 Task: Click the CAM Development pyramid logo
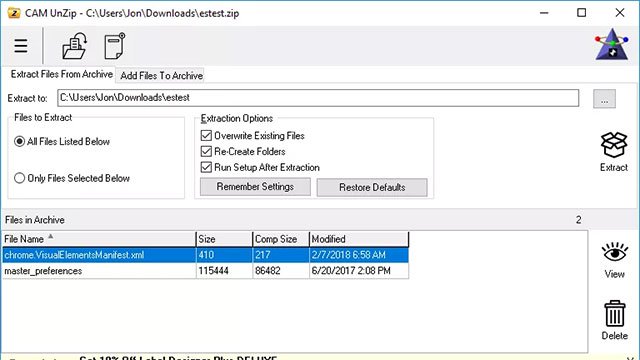[x=611, y=44]
